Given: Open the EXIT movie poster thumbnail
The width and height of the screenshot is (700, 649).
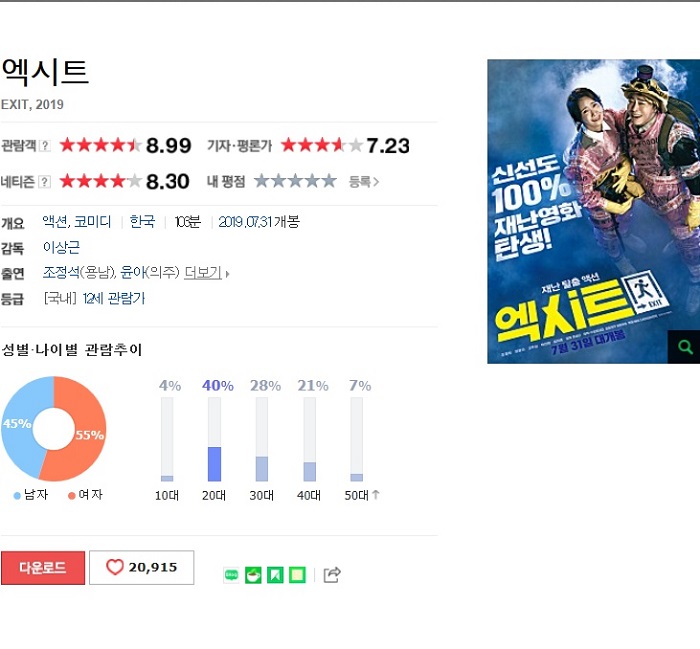Looking at the screenshot, I should coord(594,211).
